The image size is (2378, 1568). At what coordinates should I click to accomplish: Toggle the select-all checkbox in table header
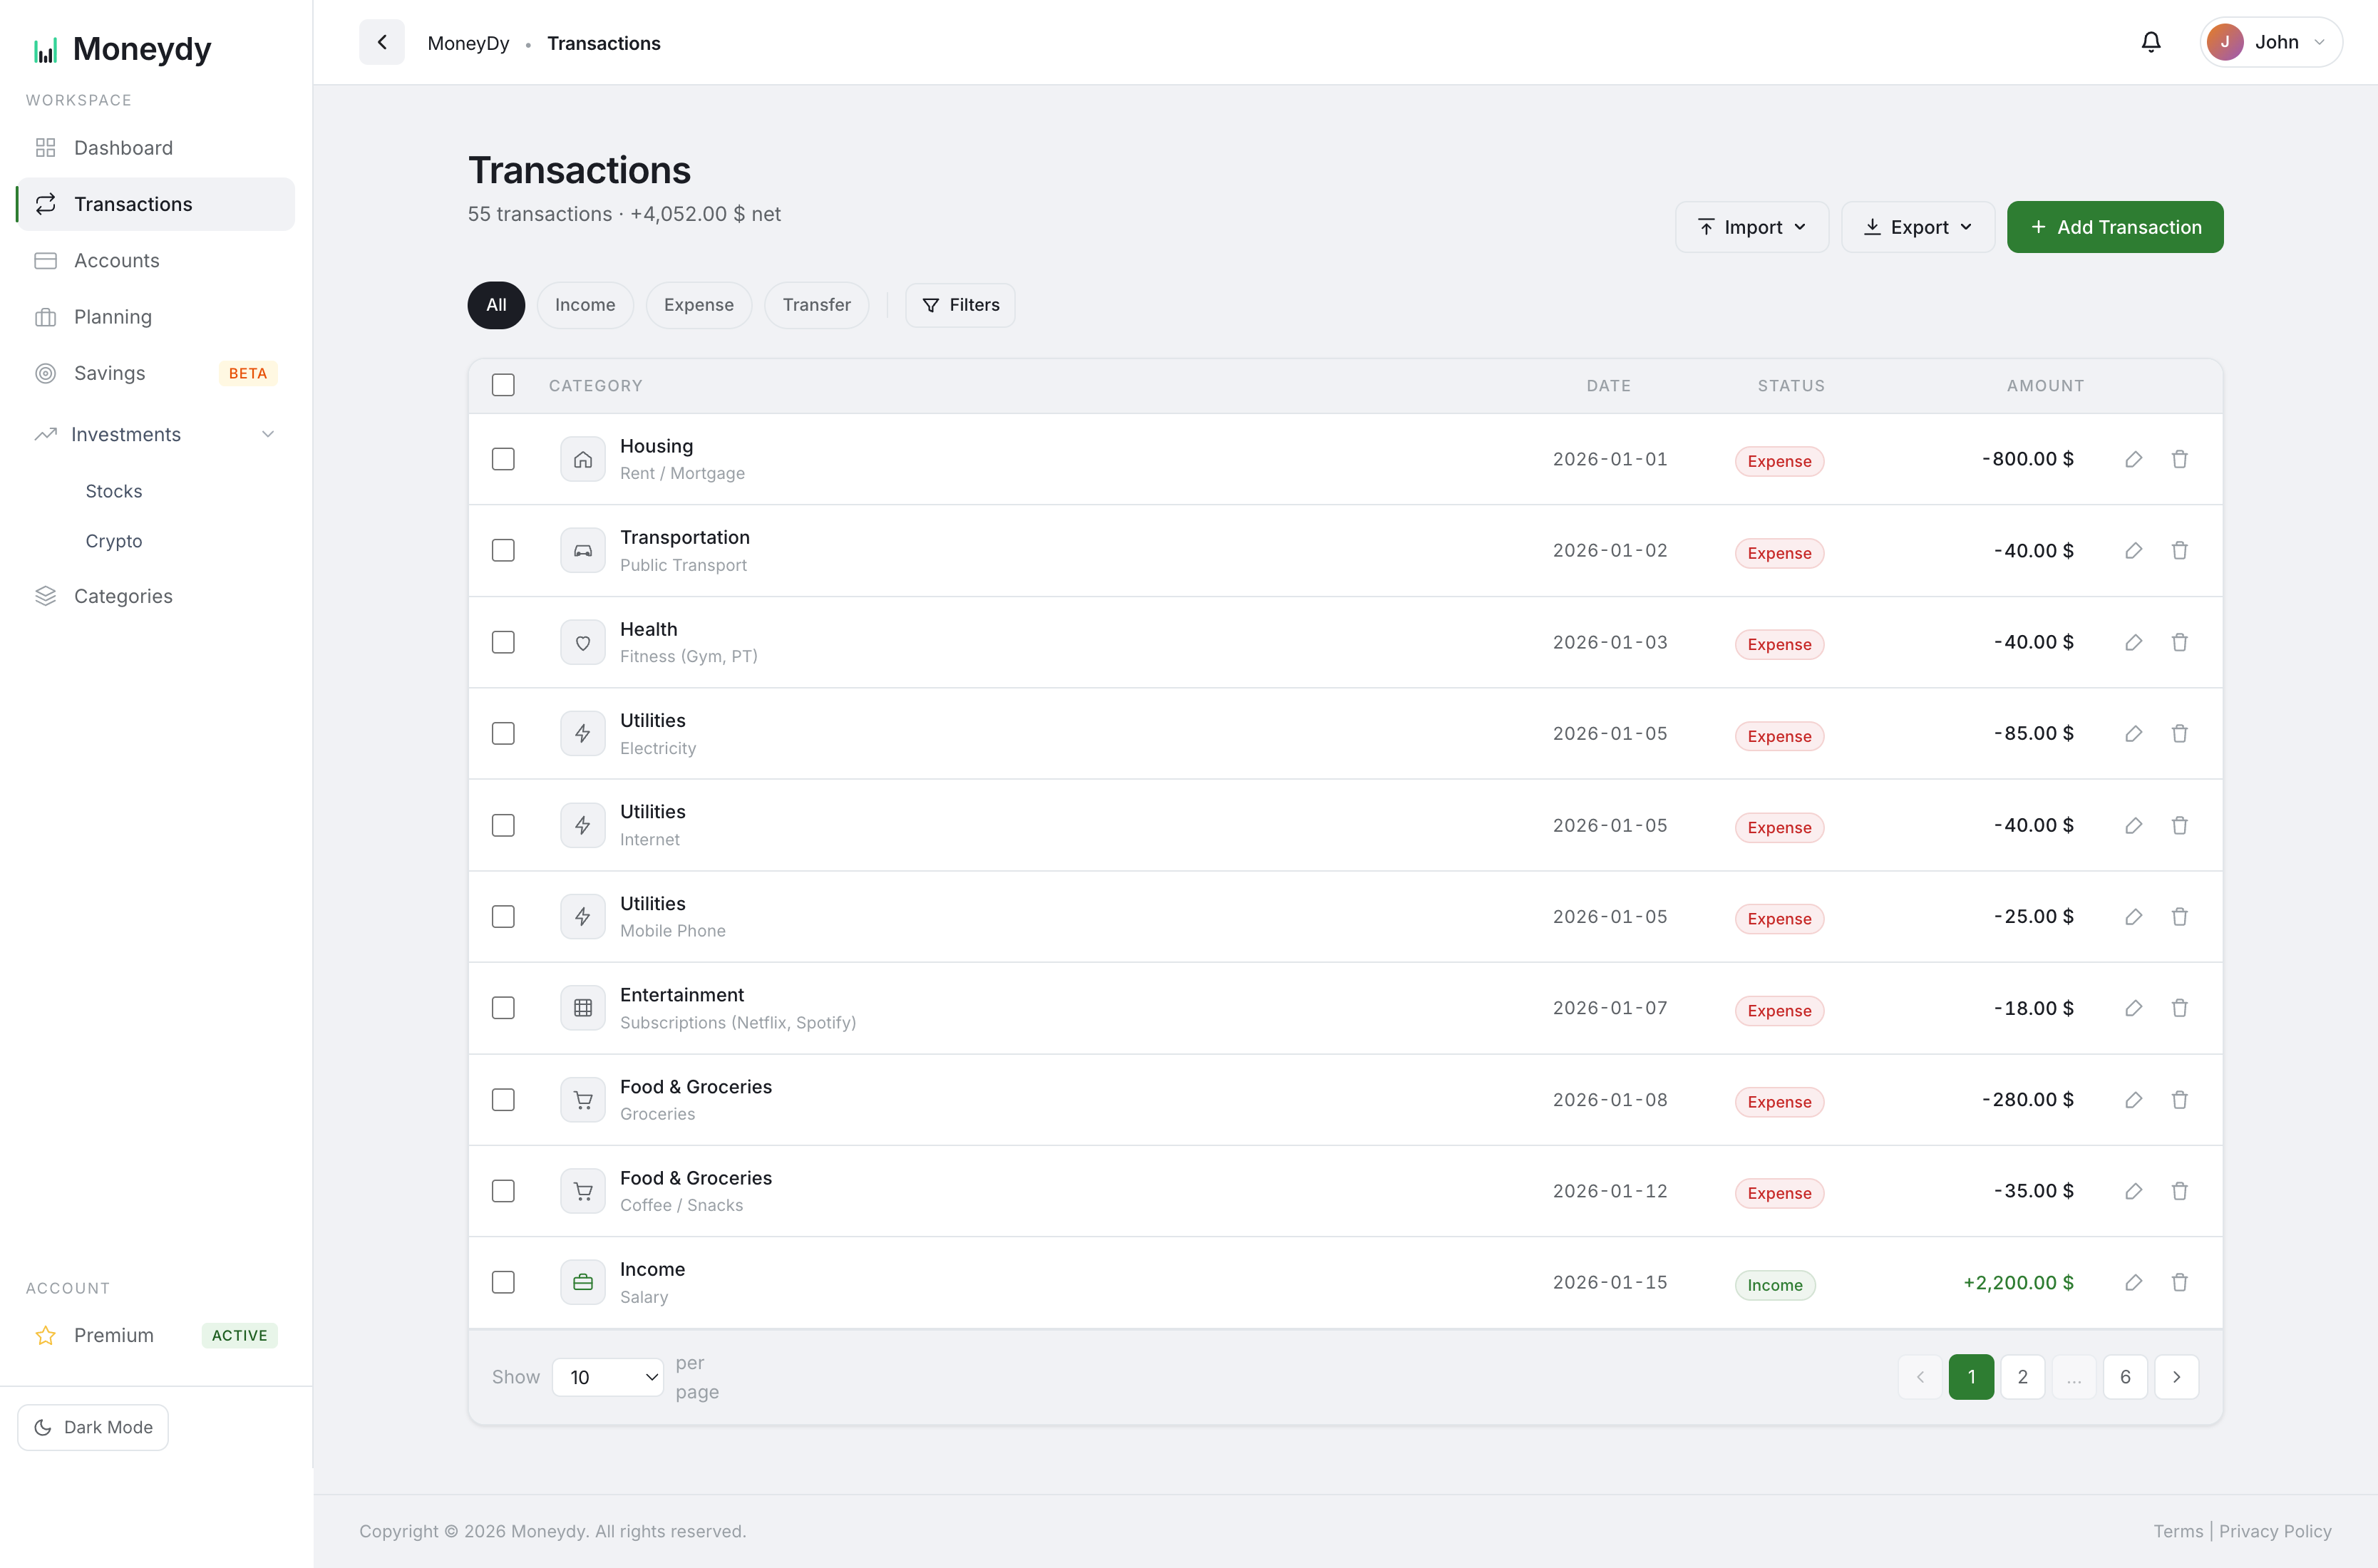click(x=503, y=385)
